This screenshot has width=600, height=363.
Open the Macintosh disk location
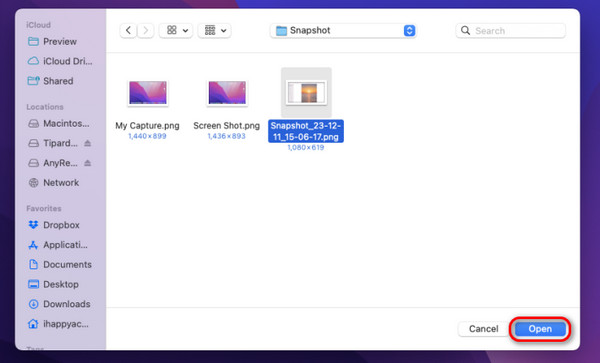click(x=60, y=124)
